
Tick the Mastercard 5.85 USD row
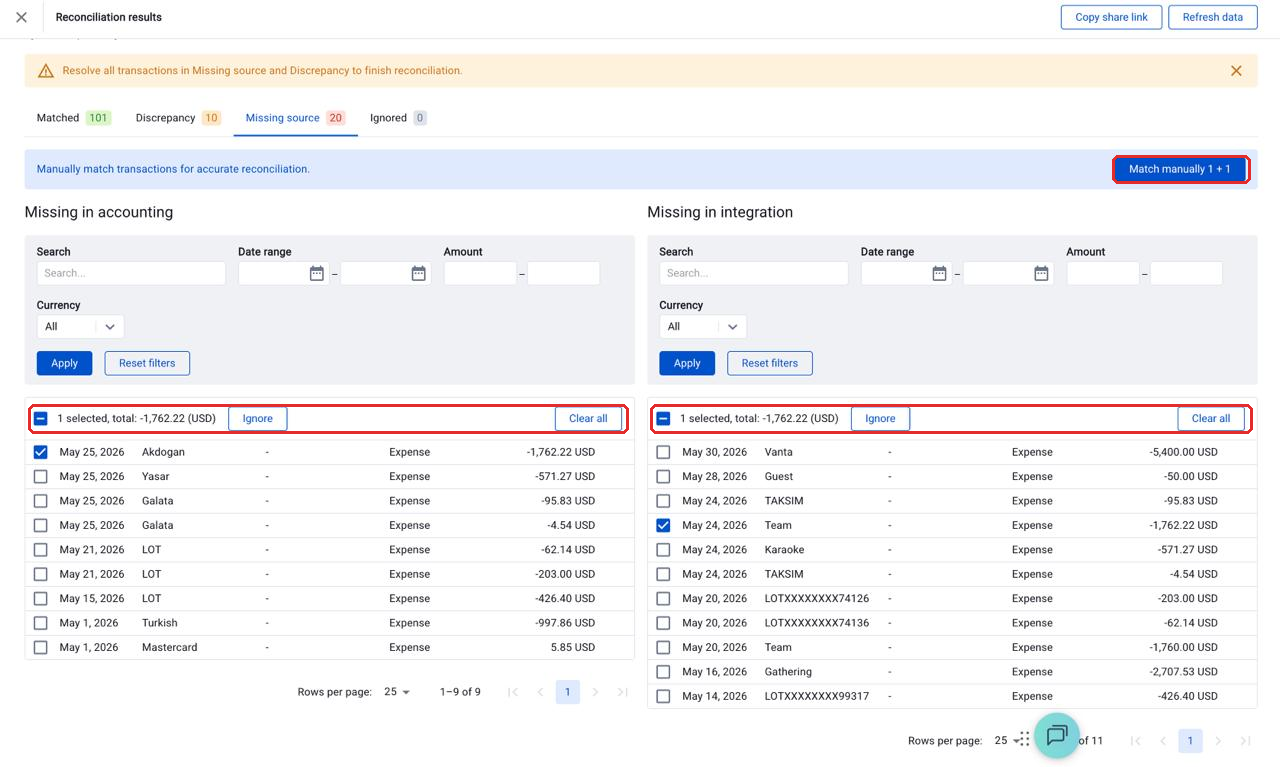click(41, 648)
